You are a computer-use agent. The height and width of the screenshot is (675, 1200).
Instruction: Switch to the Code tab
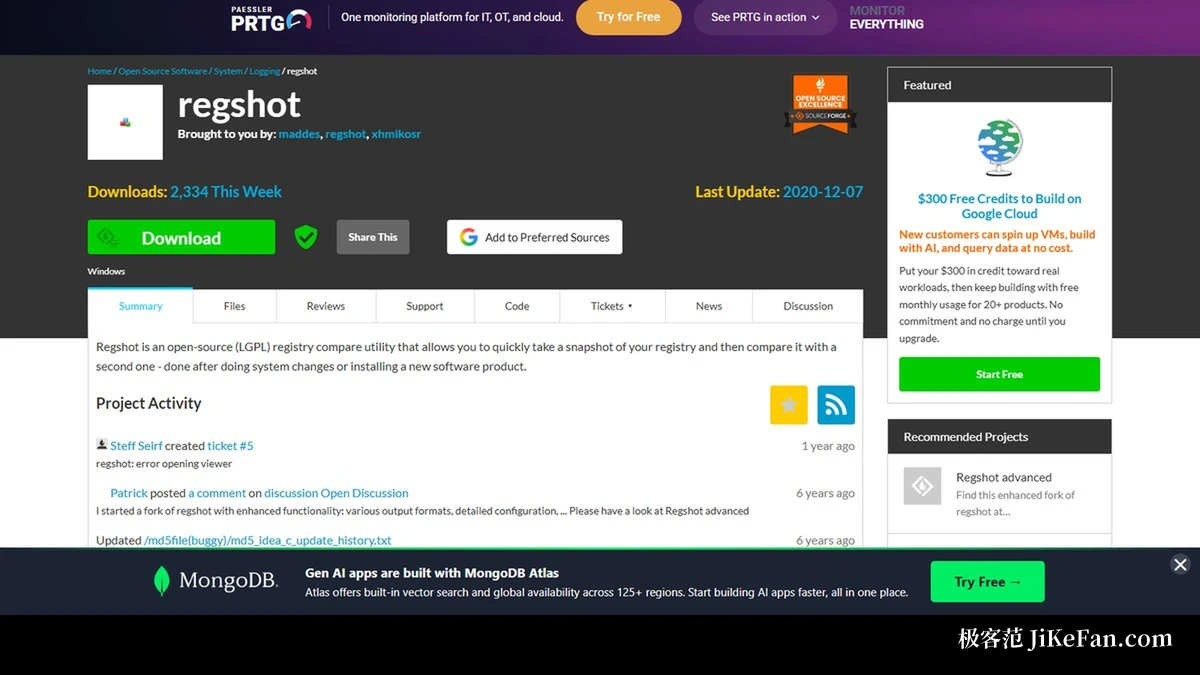pyautogui.click(x=517, y=306)
